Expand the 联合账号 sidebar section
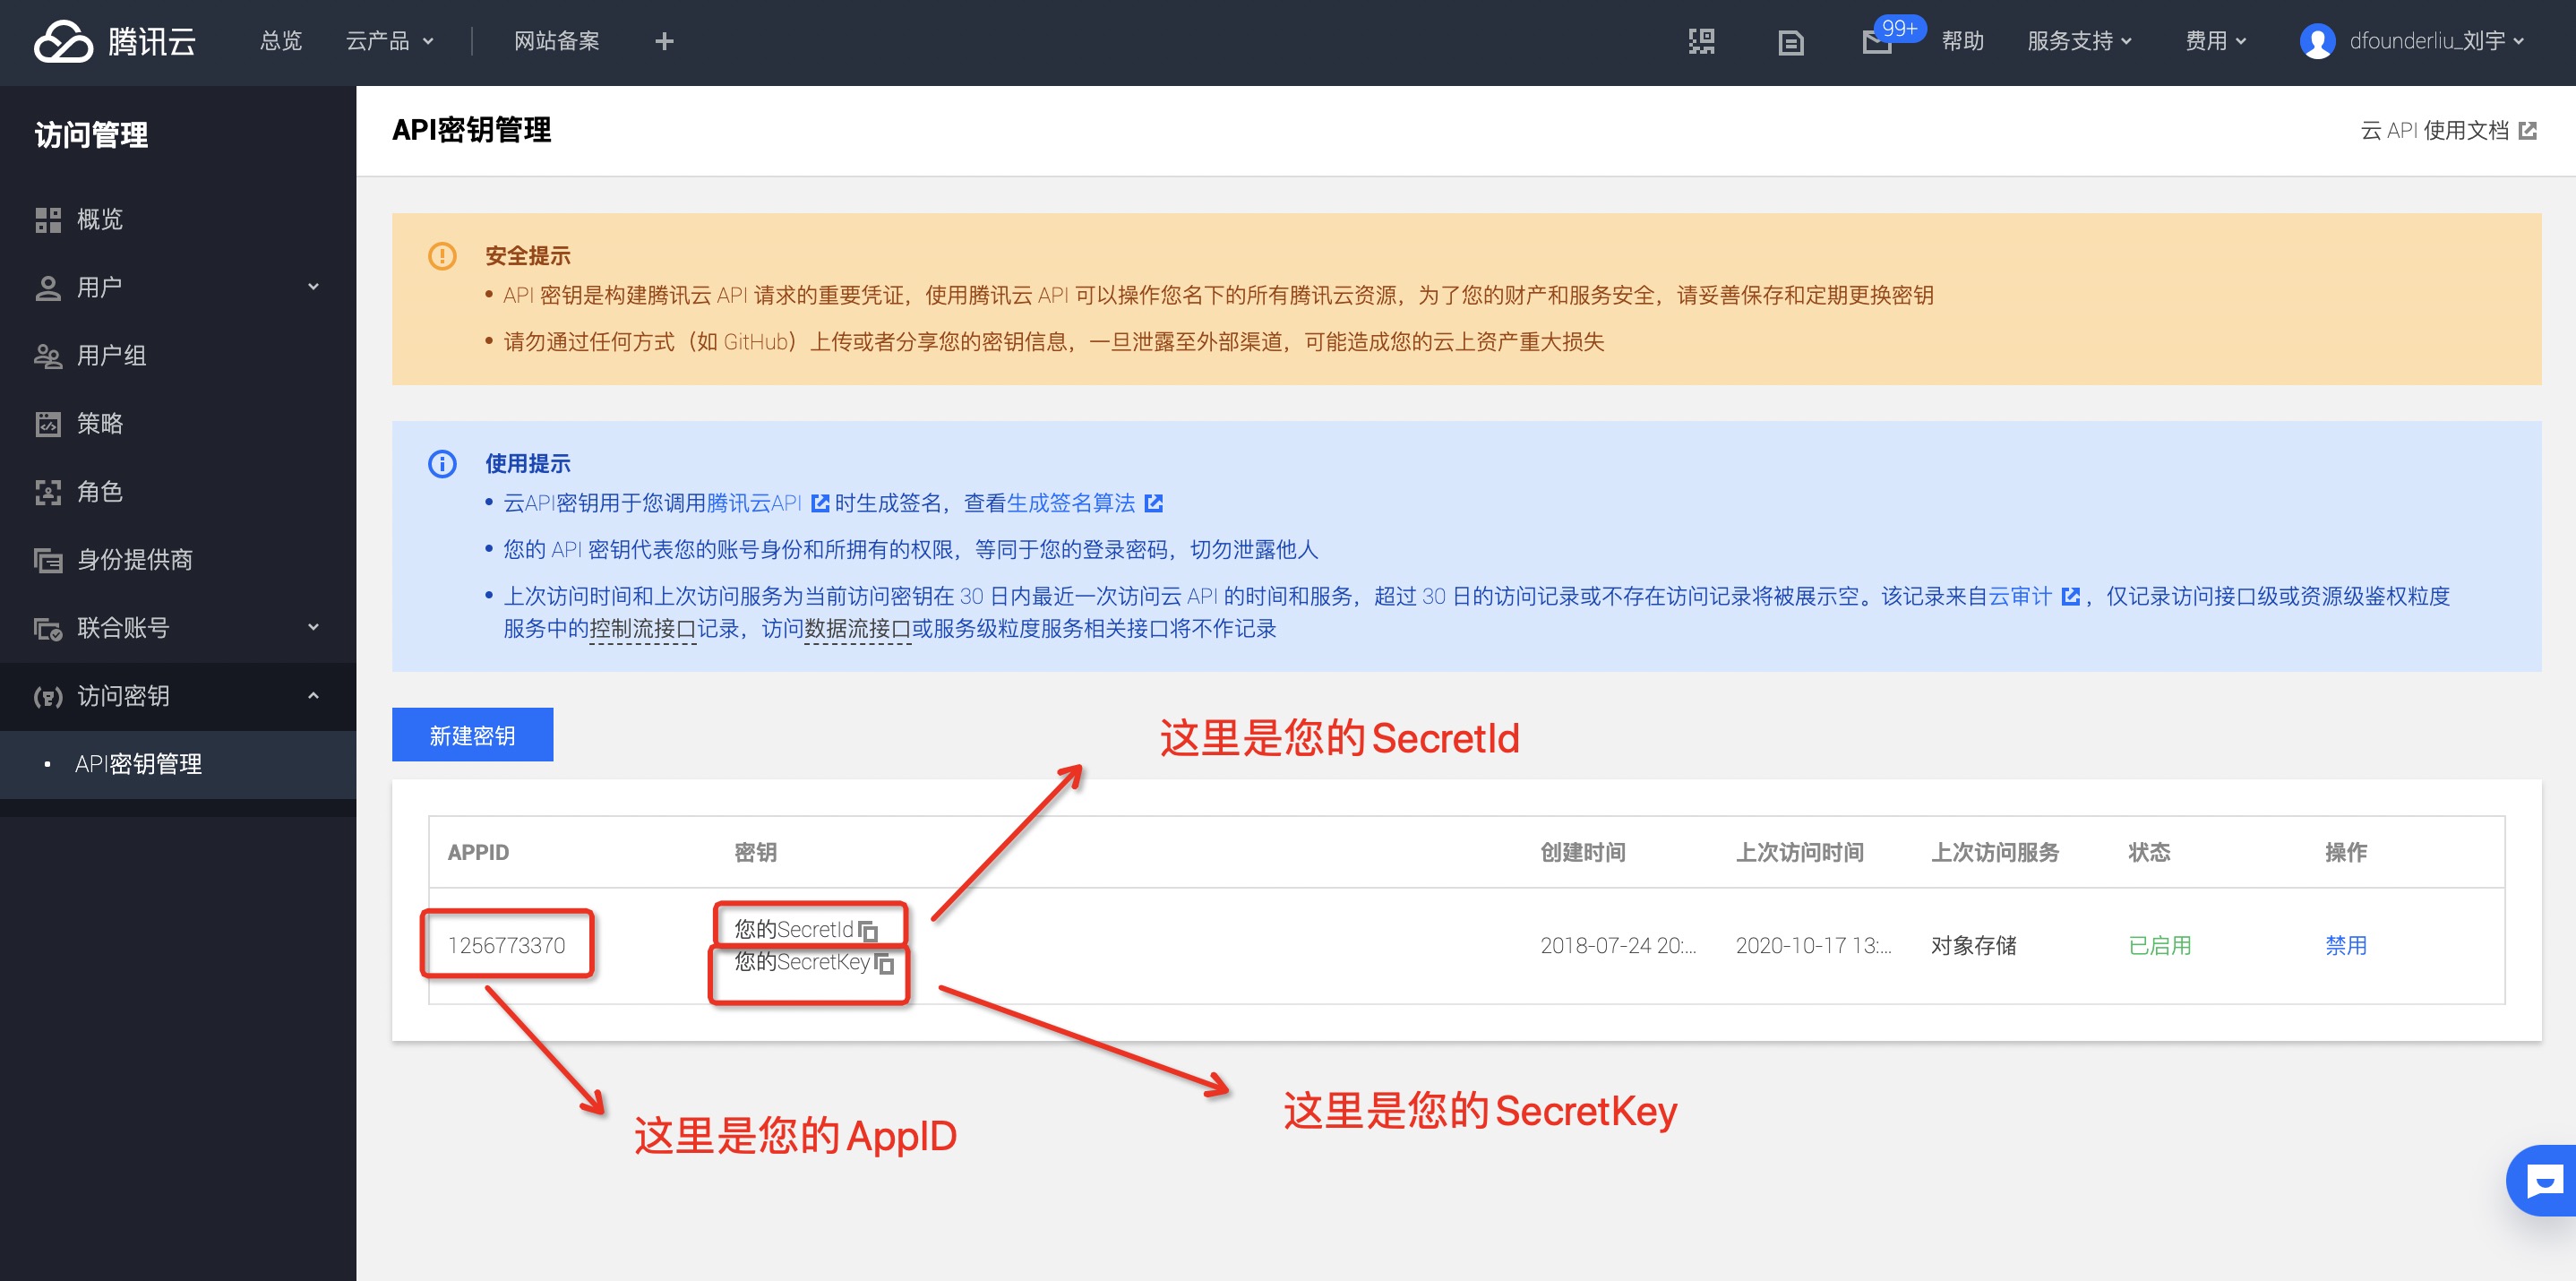 coord(178,628)
